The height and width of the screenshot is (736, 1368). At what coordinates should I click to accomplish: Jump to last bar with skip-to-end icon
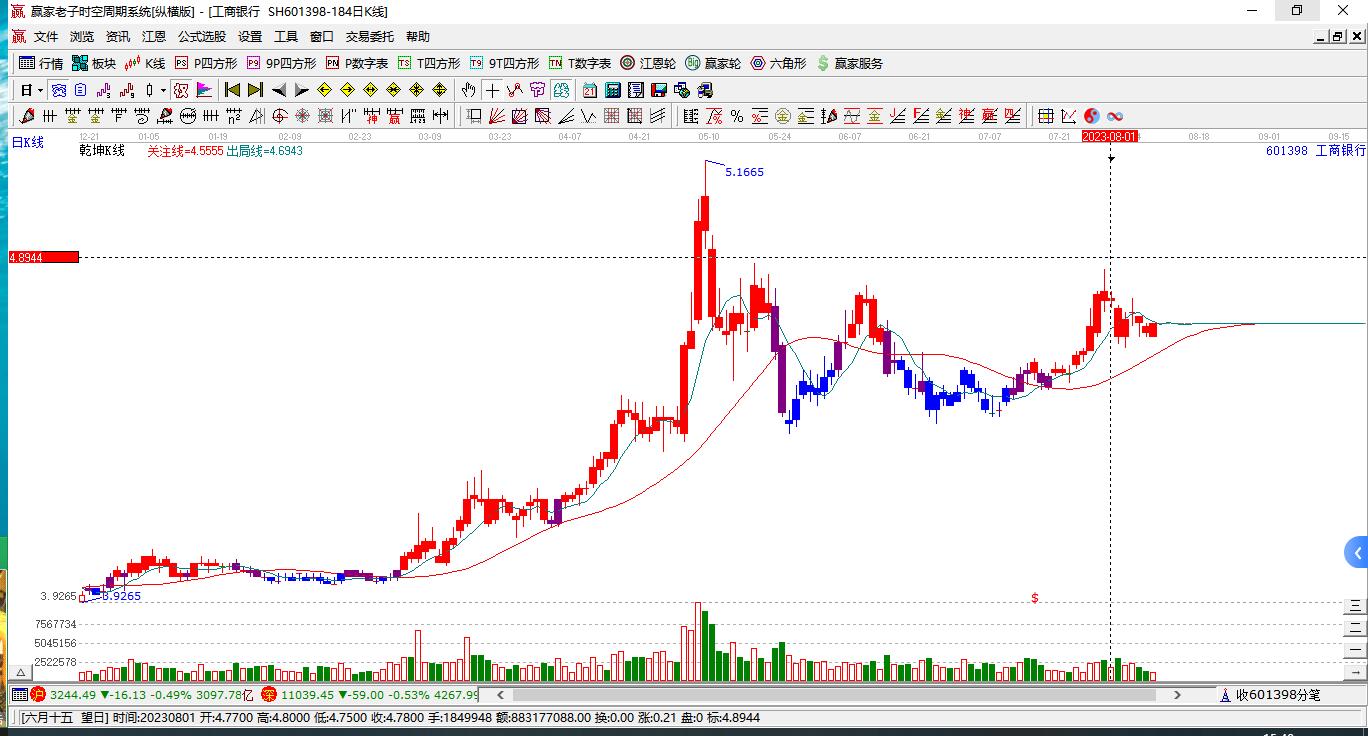tap(255, 90)
